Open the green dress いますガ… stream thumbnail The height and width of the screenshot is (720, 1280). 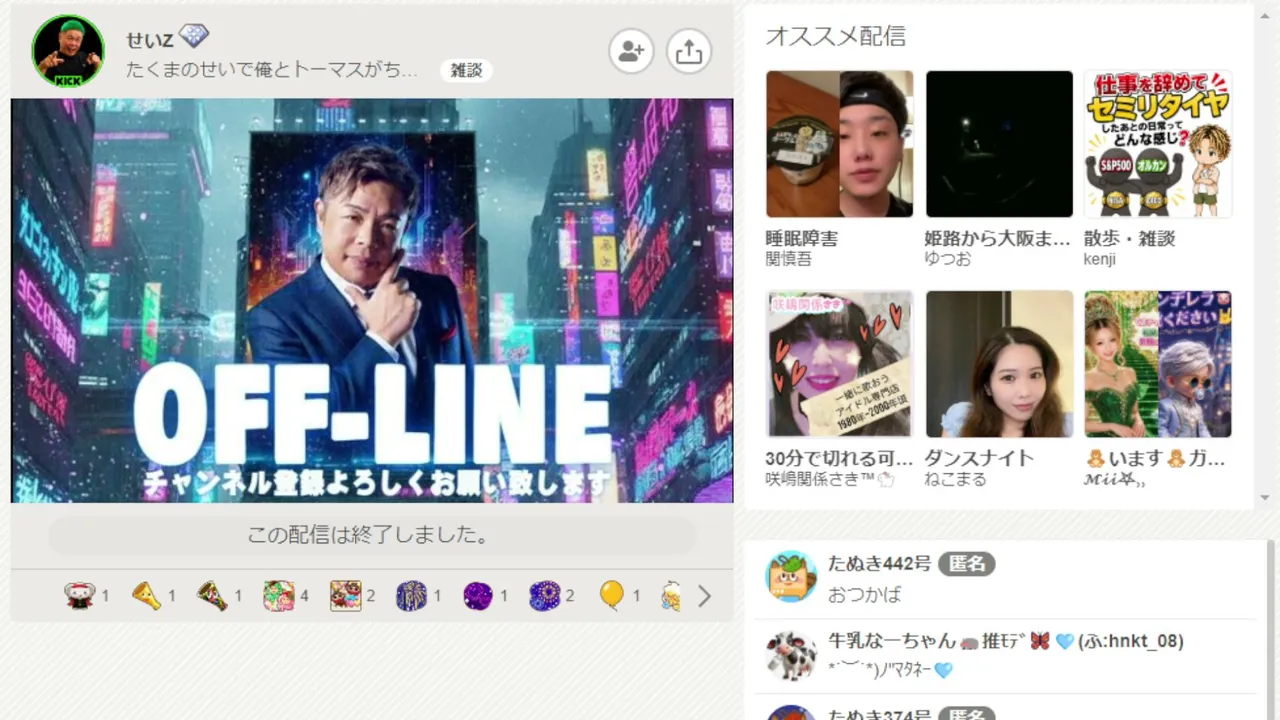tap(1158, 364)
